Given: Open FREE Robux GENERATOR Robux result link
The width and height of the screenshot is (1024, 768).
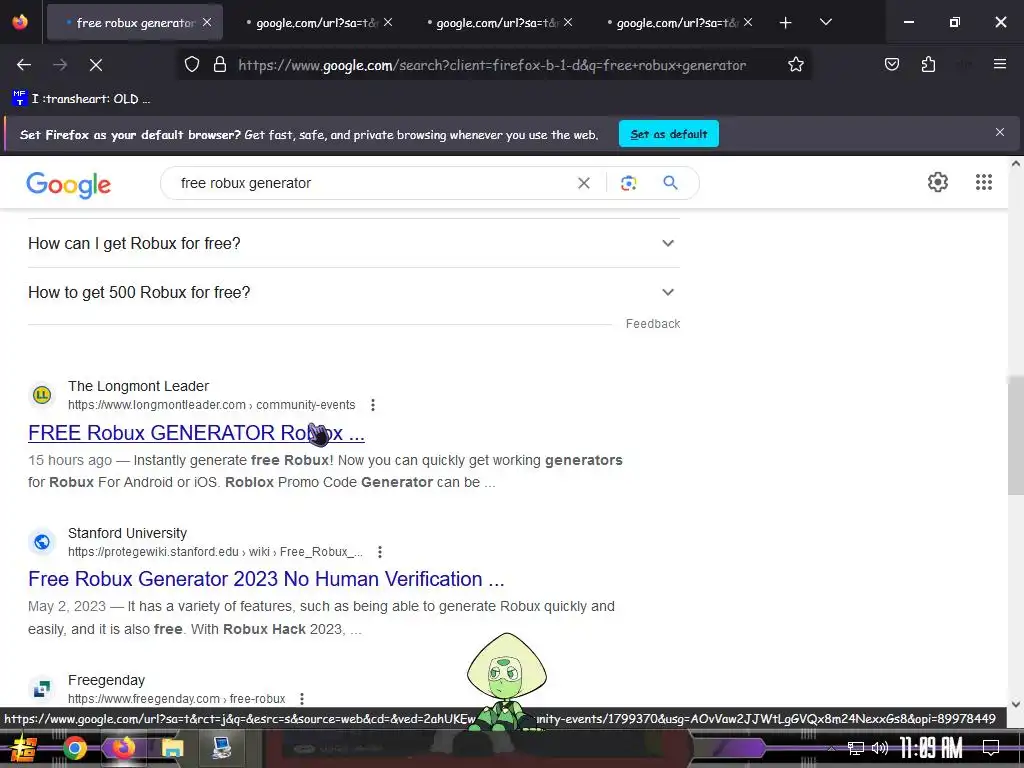Looking at the screenshot, I should click(196, 433).
